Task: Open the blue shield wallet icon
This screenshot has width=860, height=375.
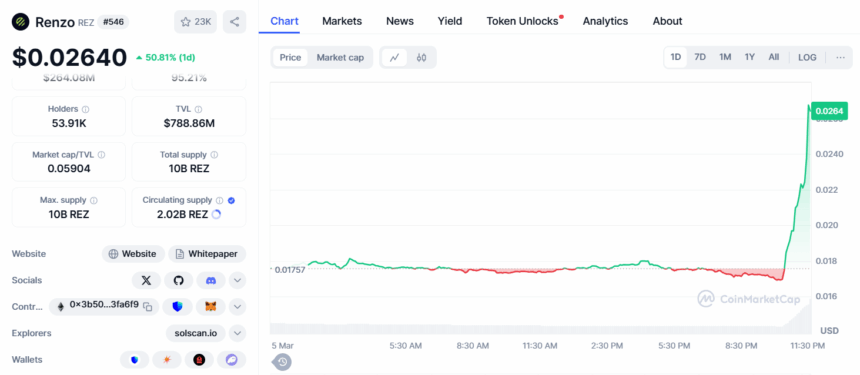Action: 134,360
